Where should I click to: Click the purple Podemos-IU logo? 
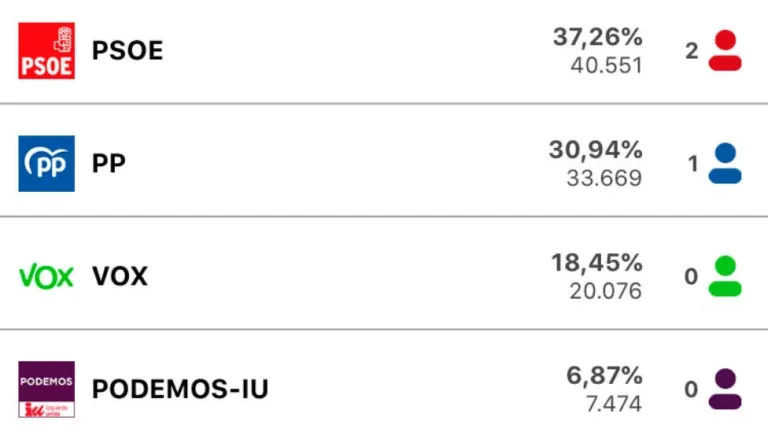pos(46,389)
